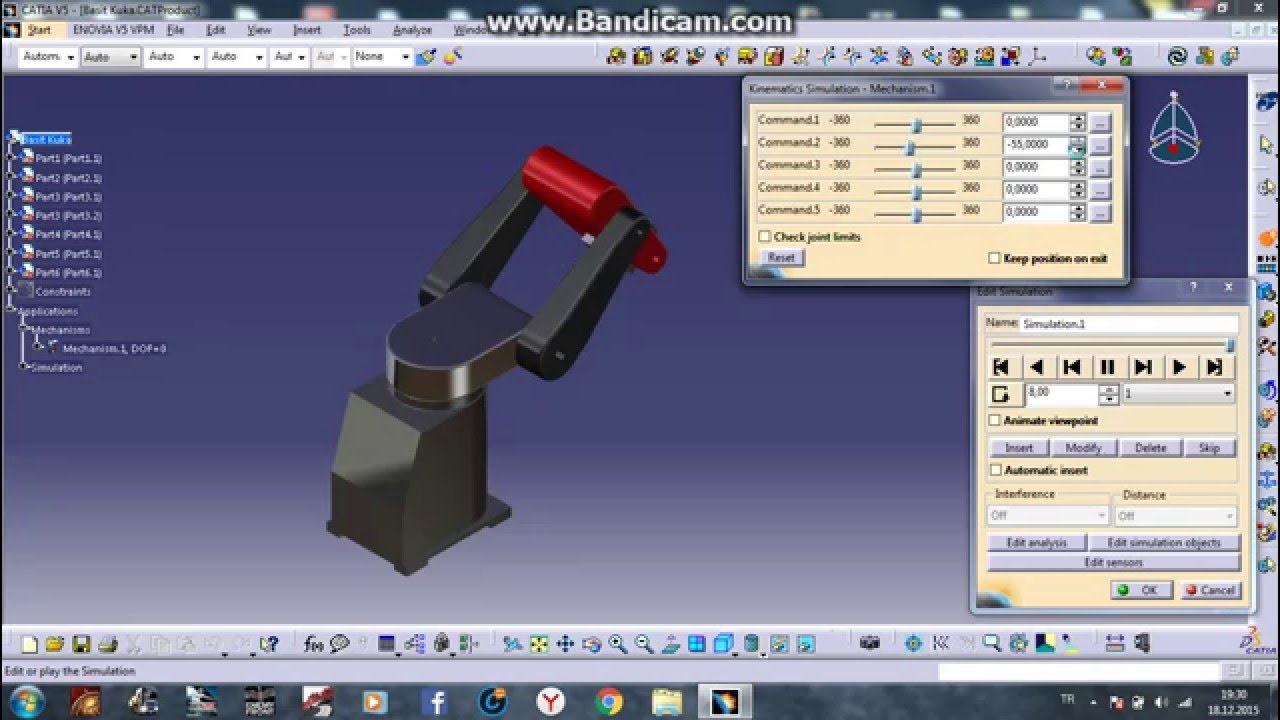Open the Analyze menu

point(412,30)
